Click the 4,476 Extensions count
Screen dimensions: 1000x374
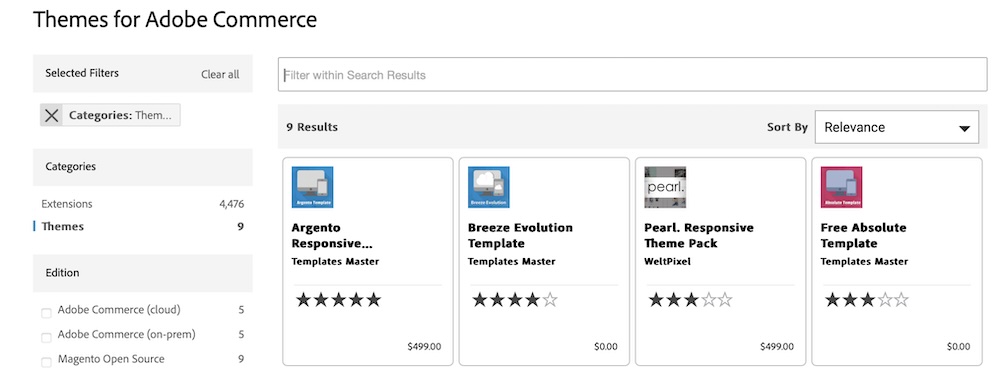coord(232,204)
